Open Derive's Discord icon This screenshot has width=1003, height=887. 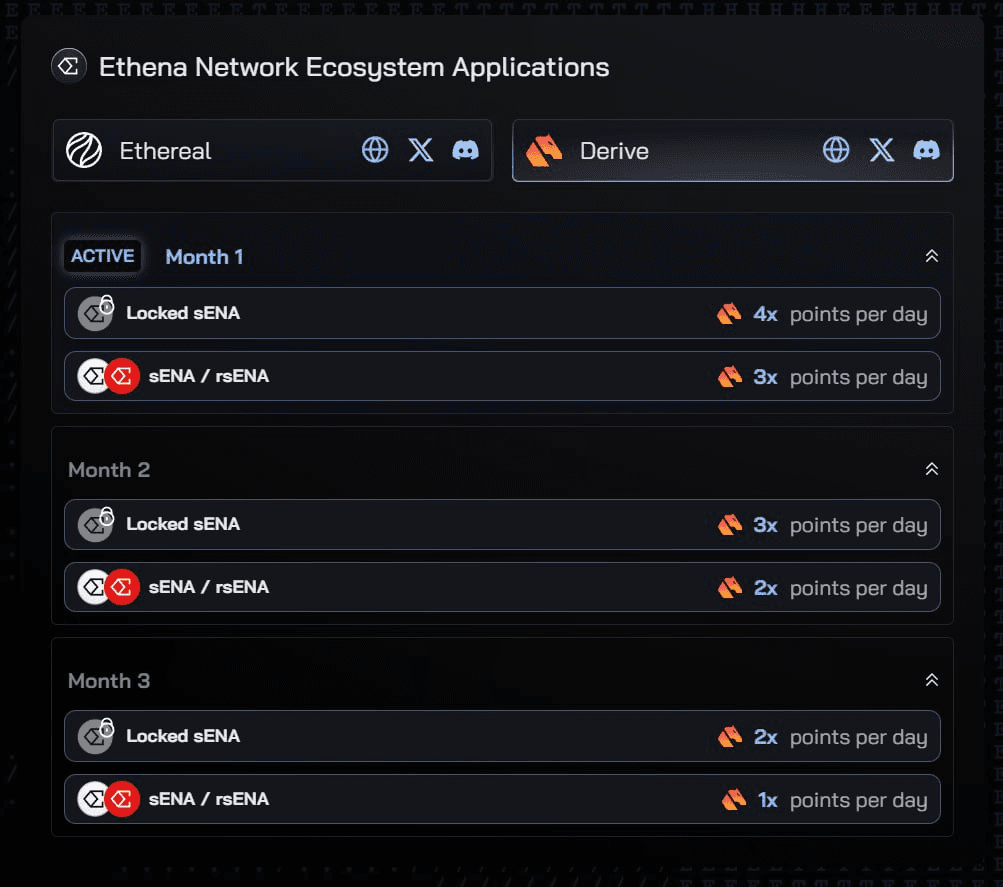point(926,150)
